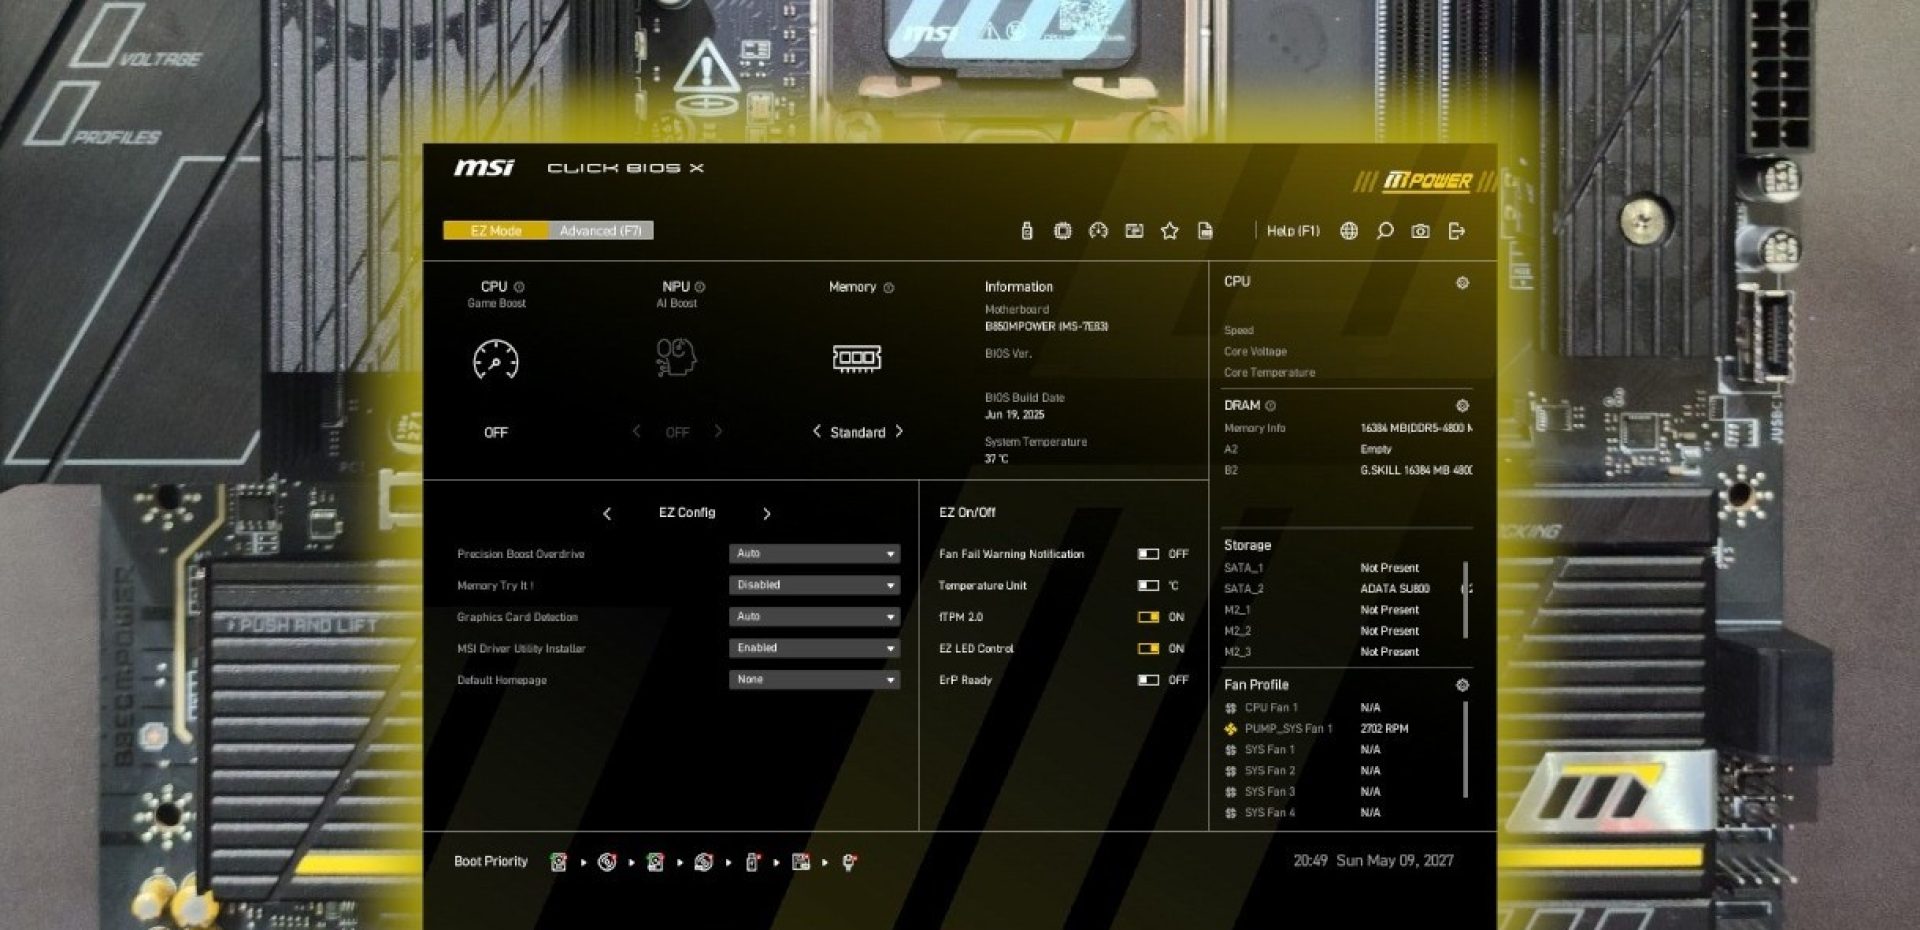Click the SYS Fan 1 row label
The width and height of the screenshot is (1920, 930).
[x=1270, y=750]
